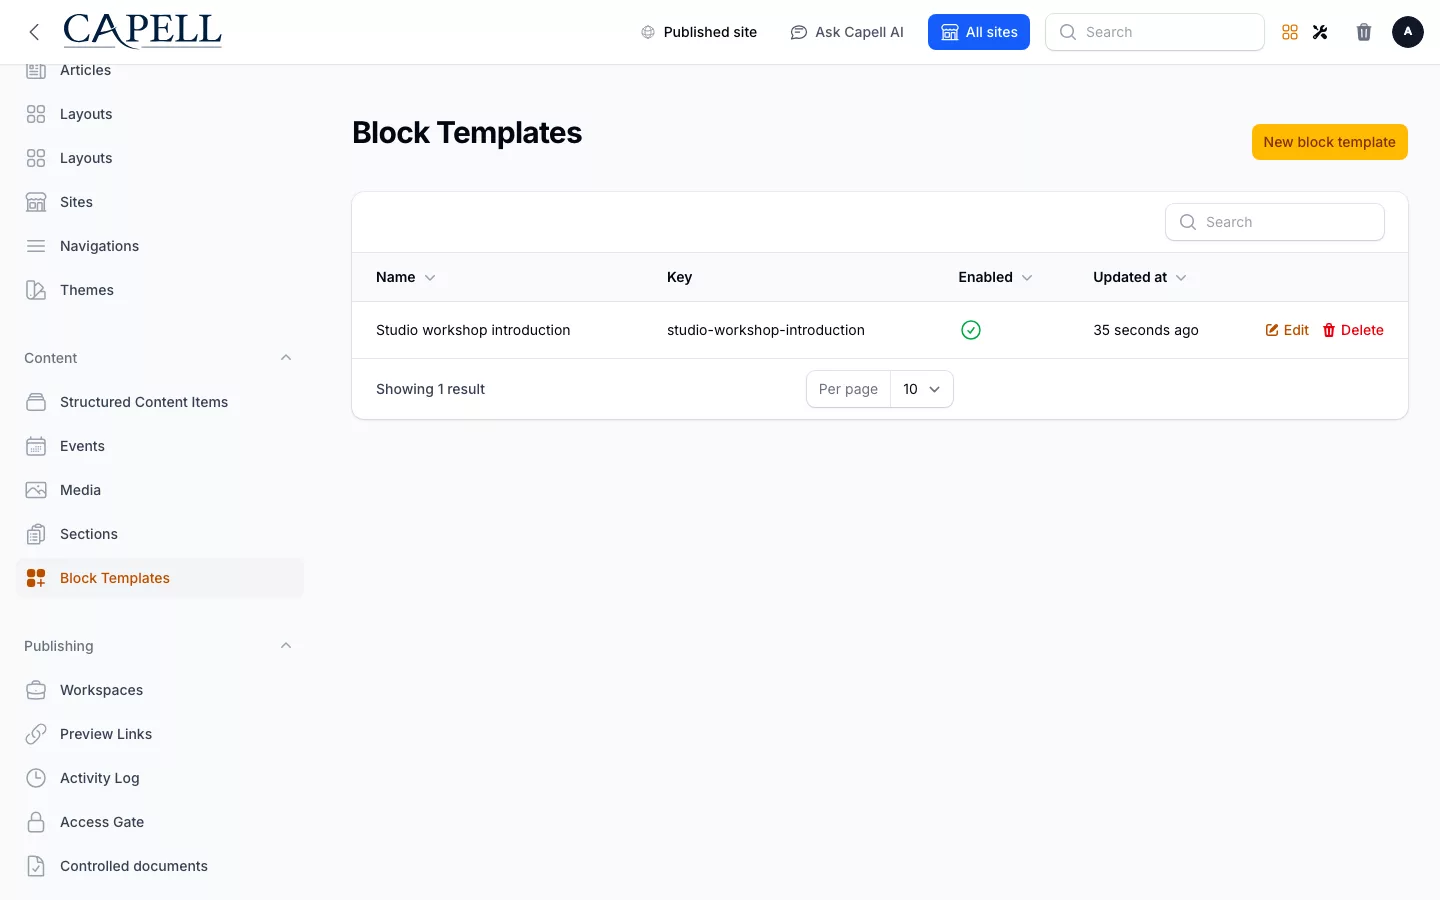Image resolution: width=1440 pixels, height=900 pixels.
Task: Click the green enabled checkmark for Studio workshop introduction
Action: click(x=970, y=330)
